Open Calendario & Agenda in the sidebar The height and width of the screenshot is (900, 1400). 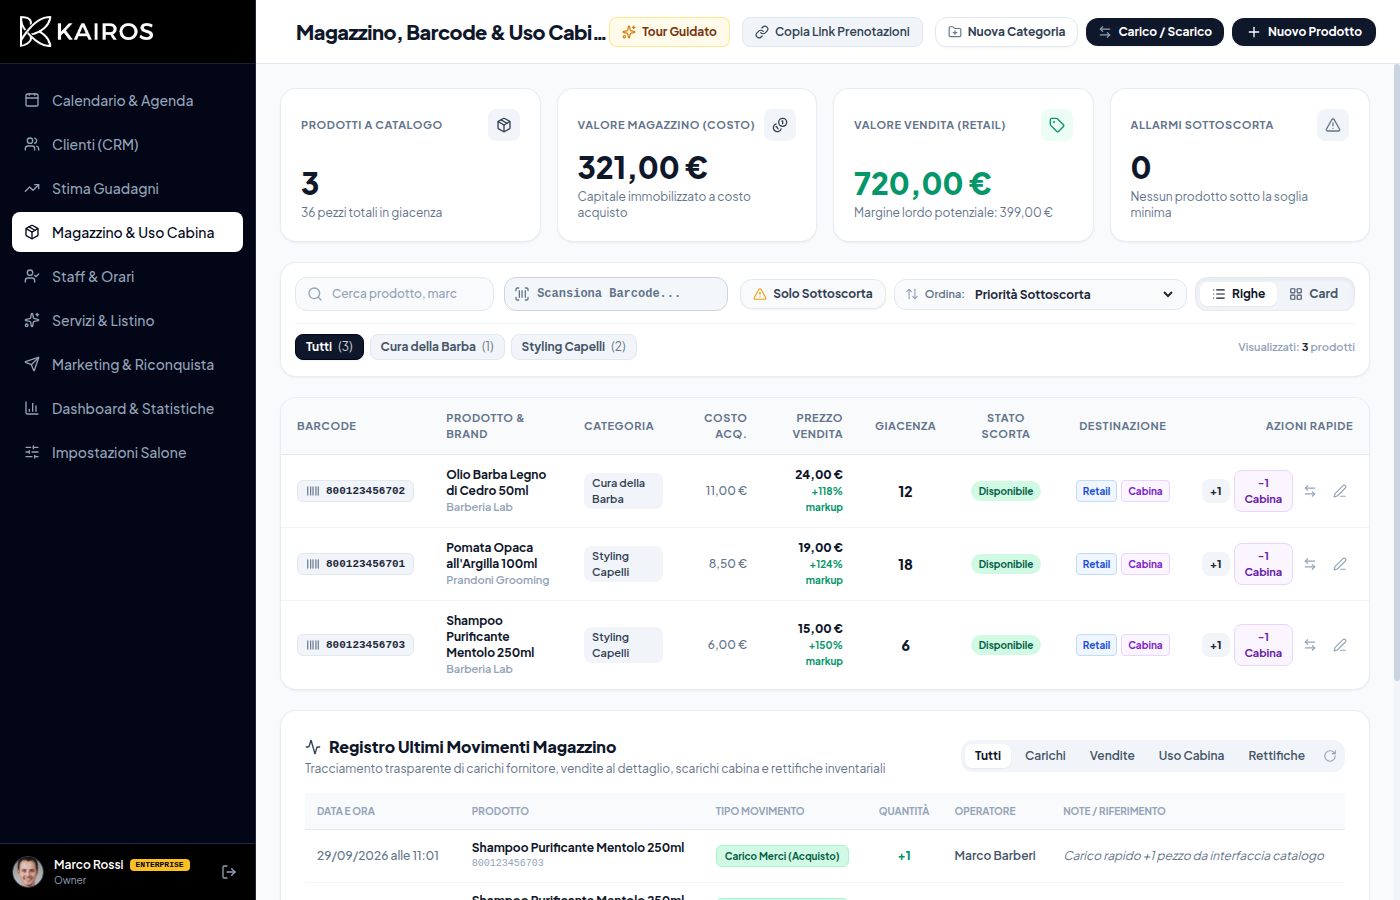pos(127,100)
